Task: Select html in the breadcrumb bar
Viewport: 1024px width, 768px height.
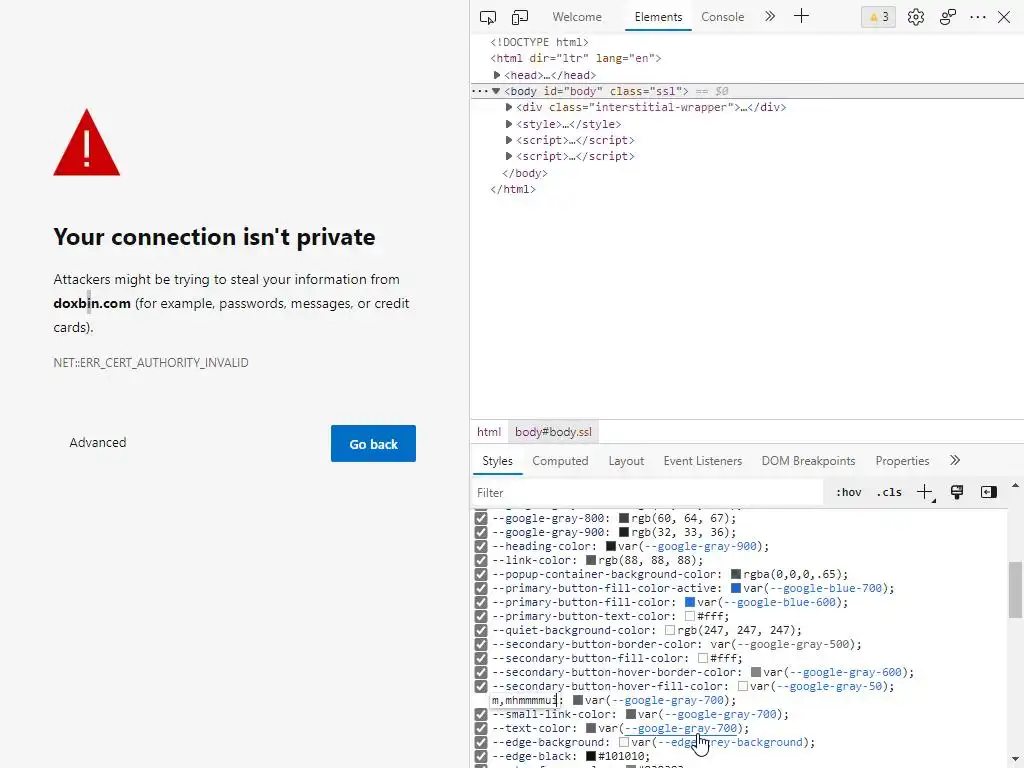Action: (488, 432)
